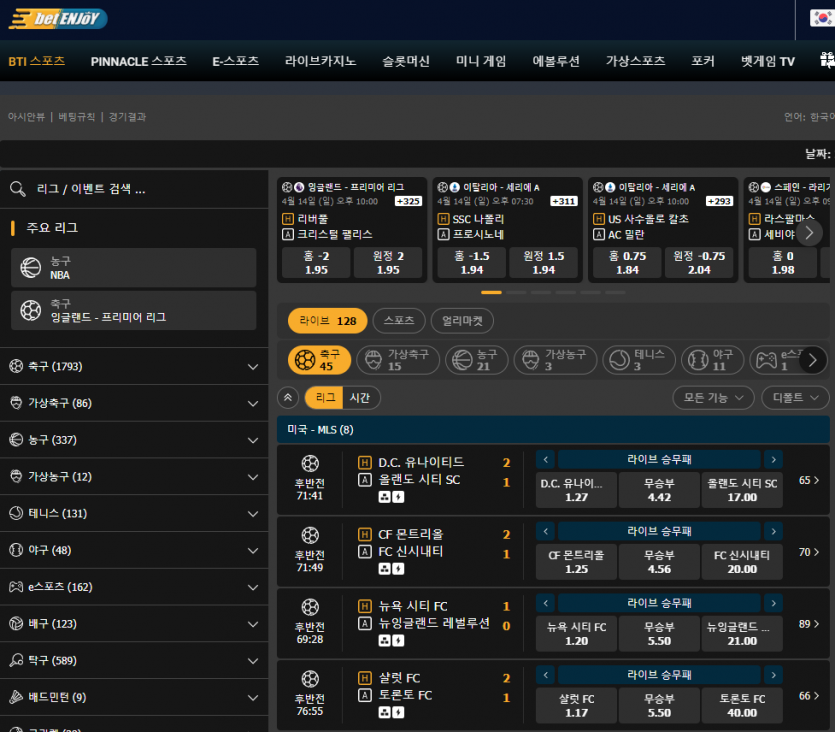Screen dimensions: 835x732
Task: Click the 베팅규칙 link
Action: (x=77, y=117)
